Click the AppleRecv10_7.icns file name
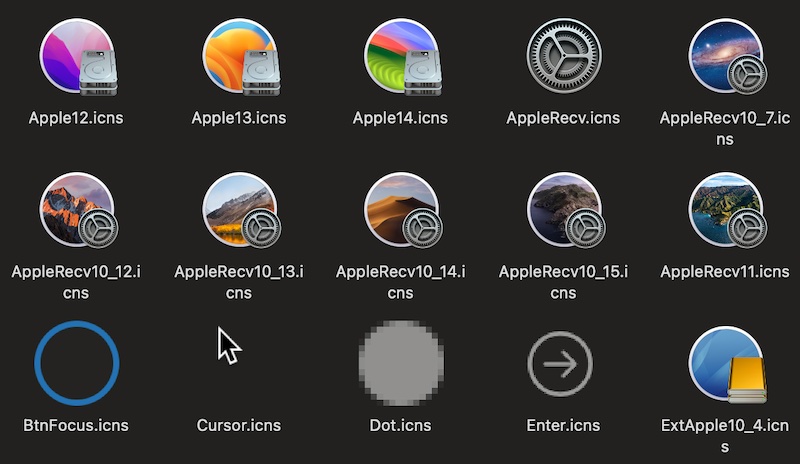Image resolution: width=800 pixels, height=464 pixels. 725,128
